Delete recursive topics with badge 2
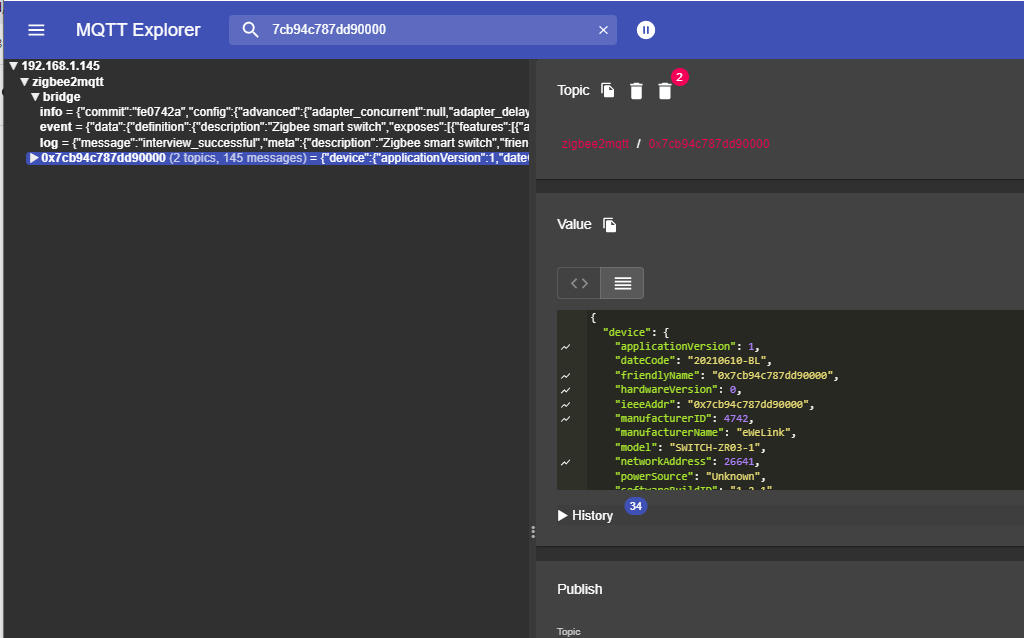This screenshot has width=1024, height=638. (x=665, y=91)
